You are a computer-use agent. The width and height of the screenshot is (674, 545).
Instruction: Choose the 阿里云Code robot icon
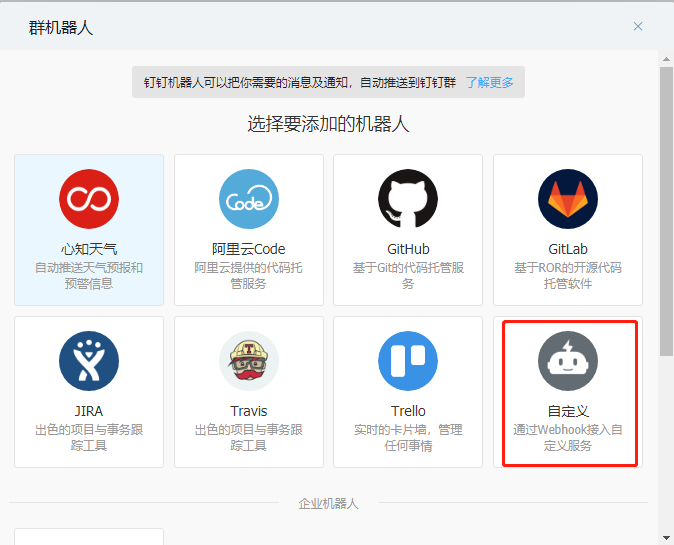249,199
